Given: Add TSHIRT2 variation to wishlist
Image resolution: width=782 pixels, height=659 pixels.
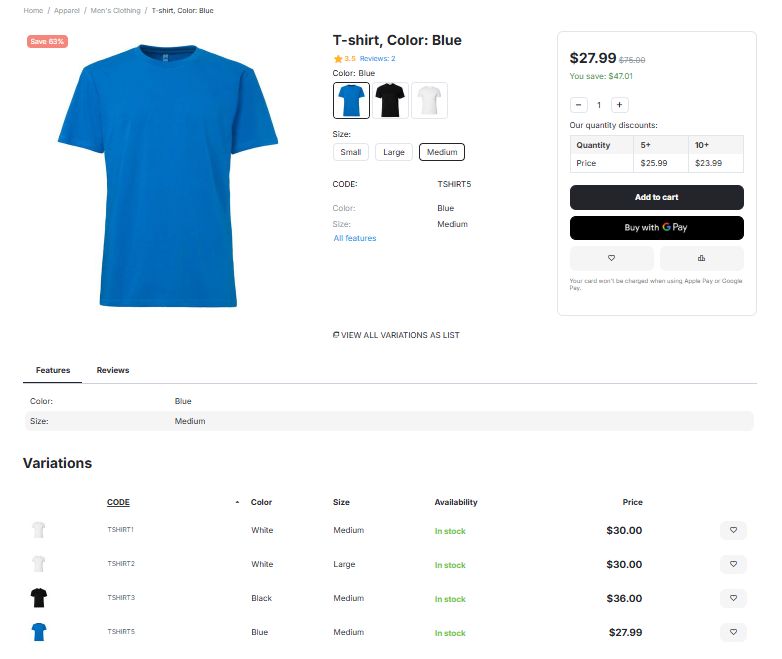Looking at the screenshot, I should [733, 564].
